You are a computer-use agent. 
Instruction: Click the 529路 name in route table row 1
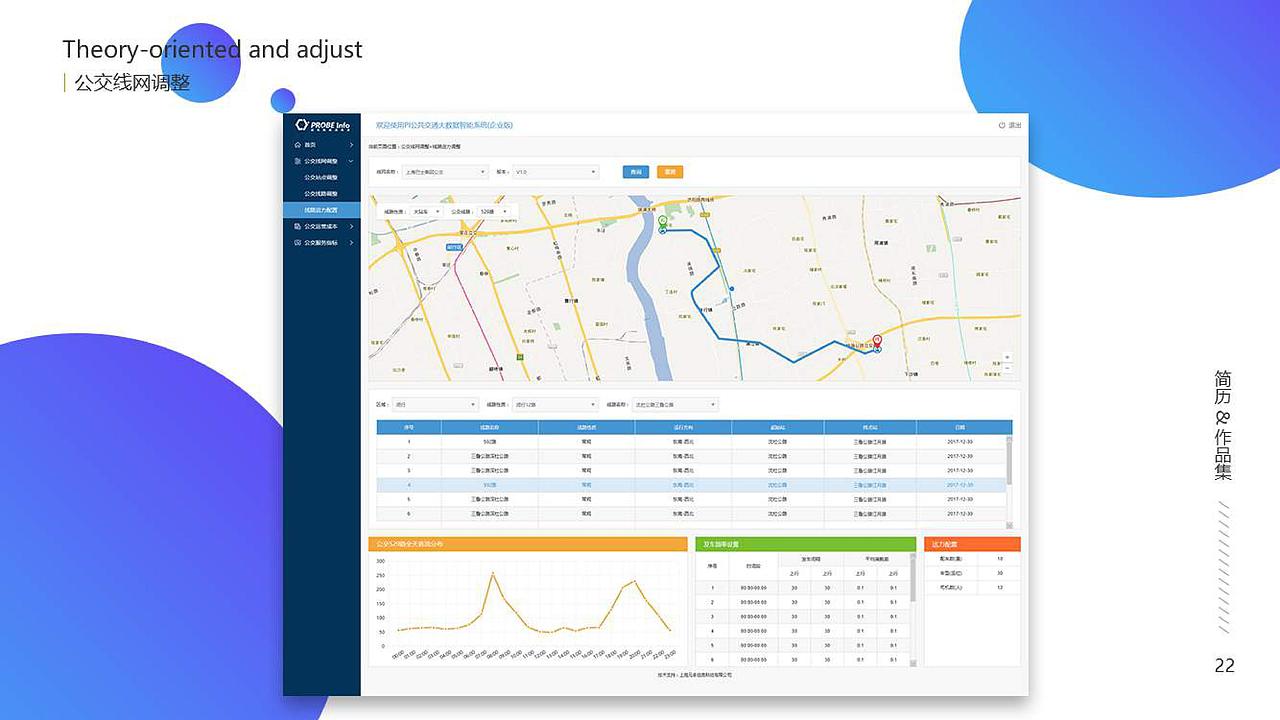pyautogui.click(x=489, y=441)
